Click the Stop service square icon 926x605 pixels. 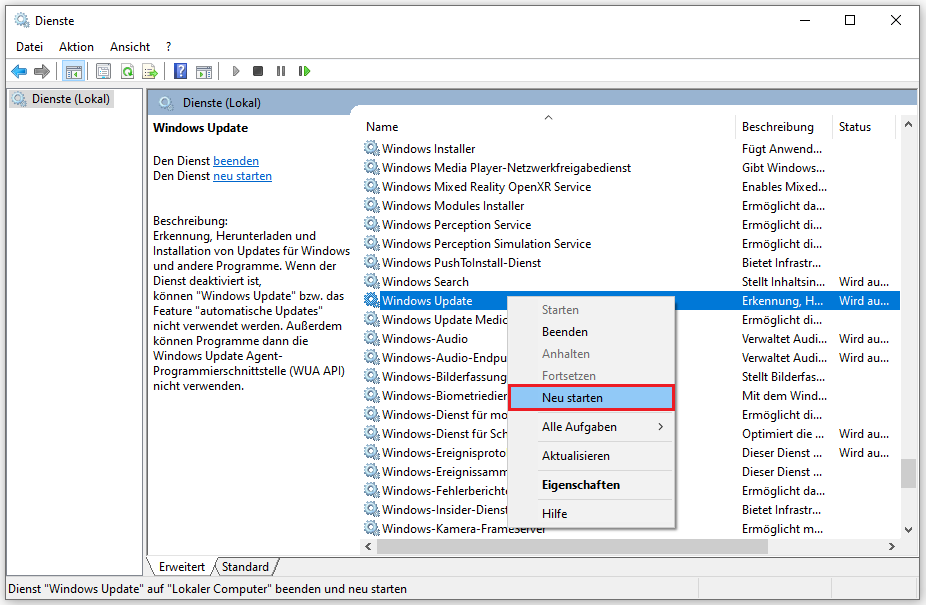pyautogui.click(x=257, y=71)
